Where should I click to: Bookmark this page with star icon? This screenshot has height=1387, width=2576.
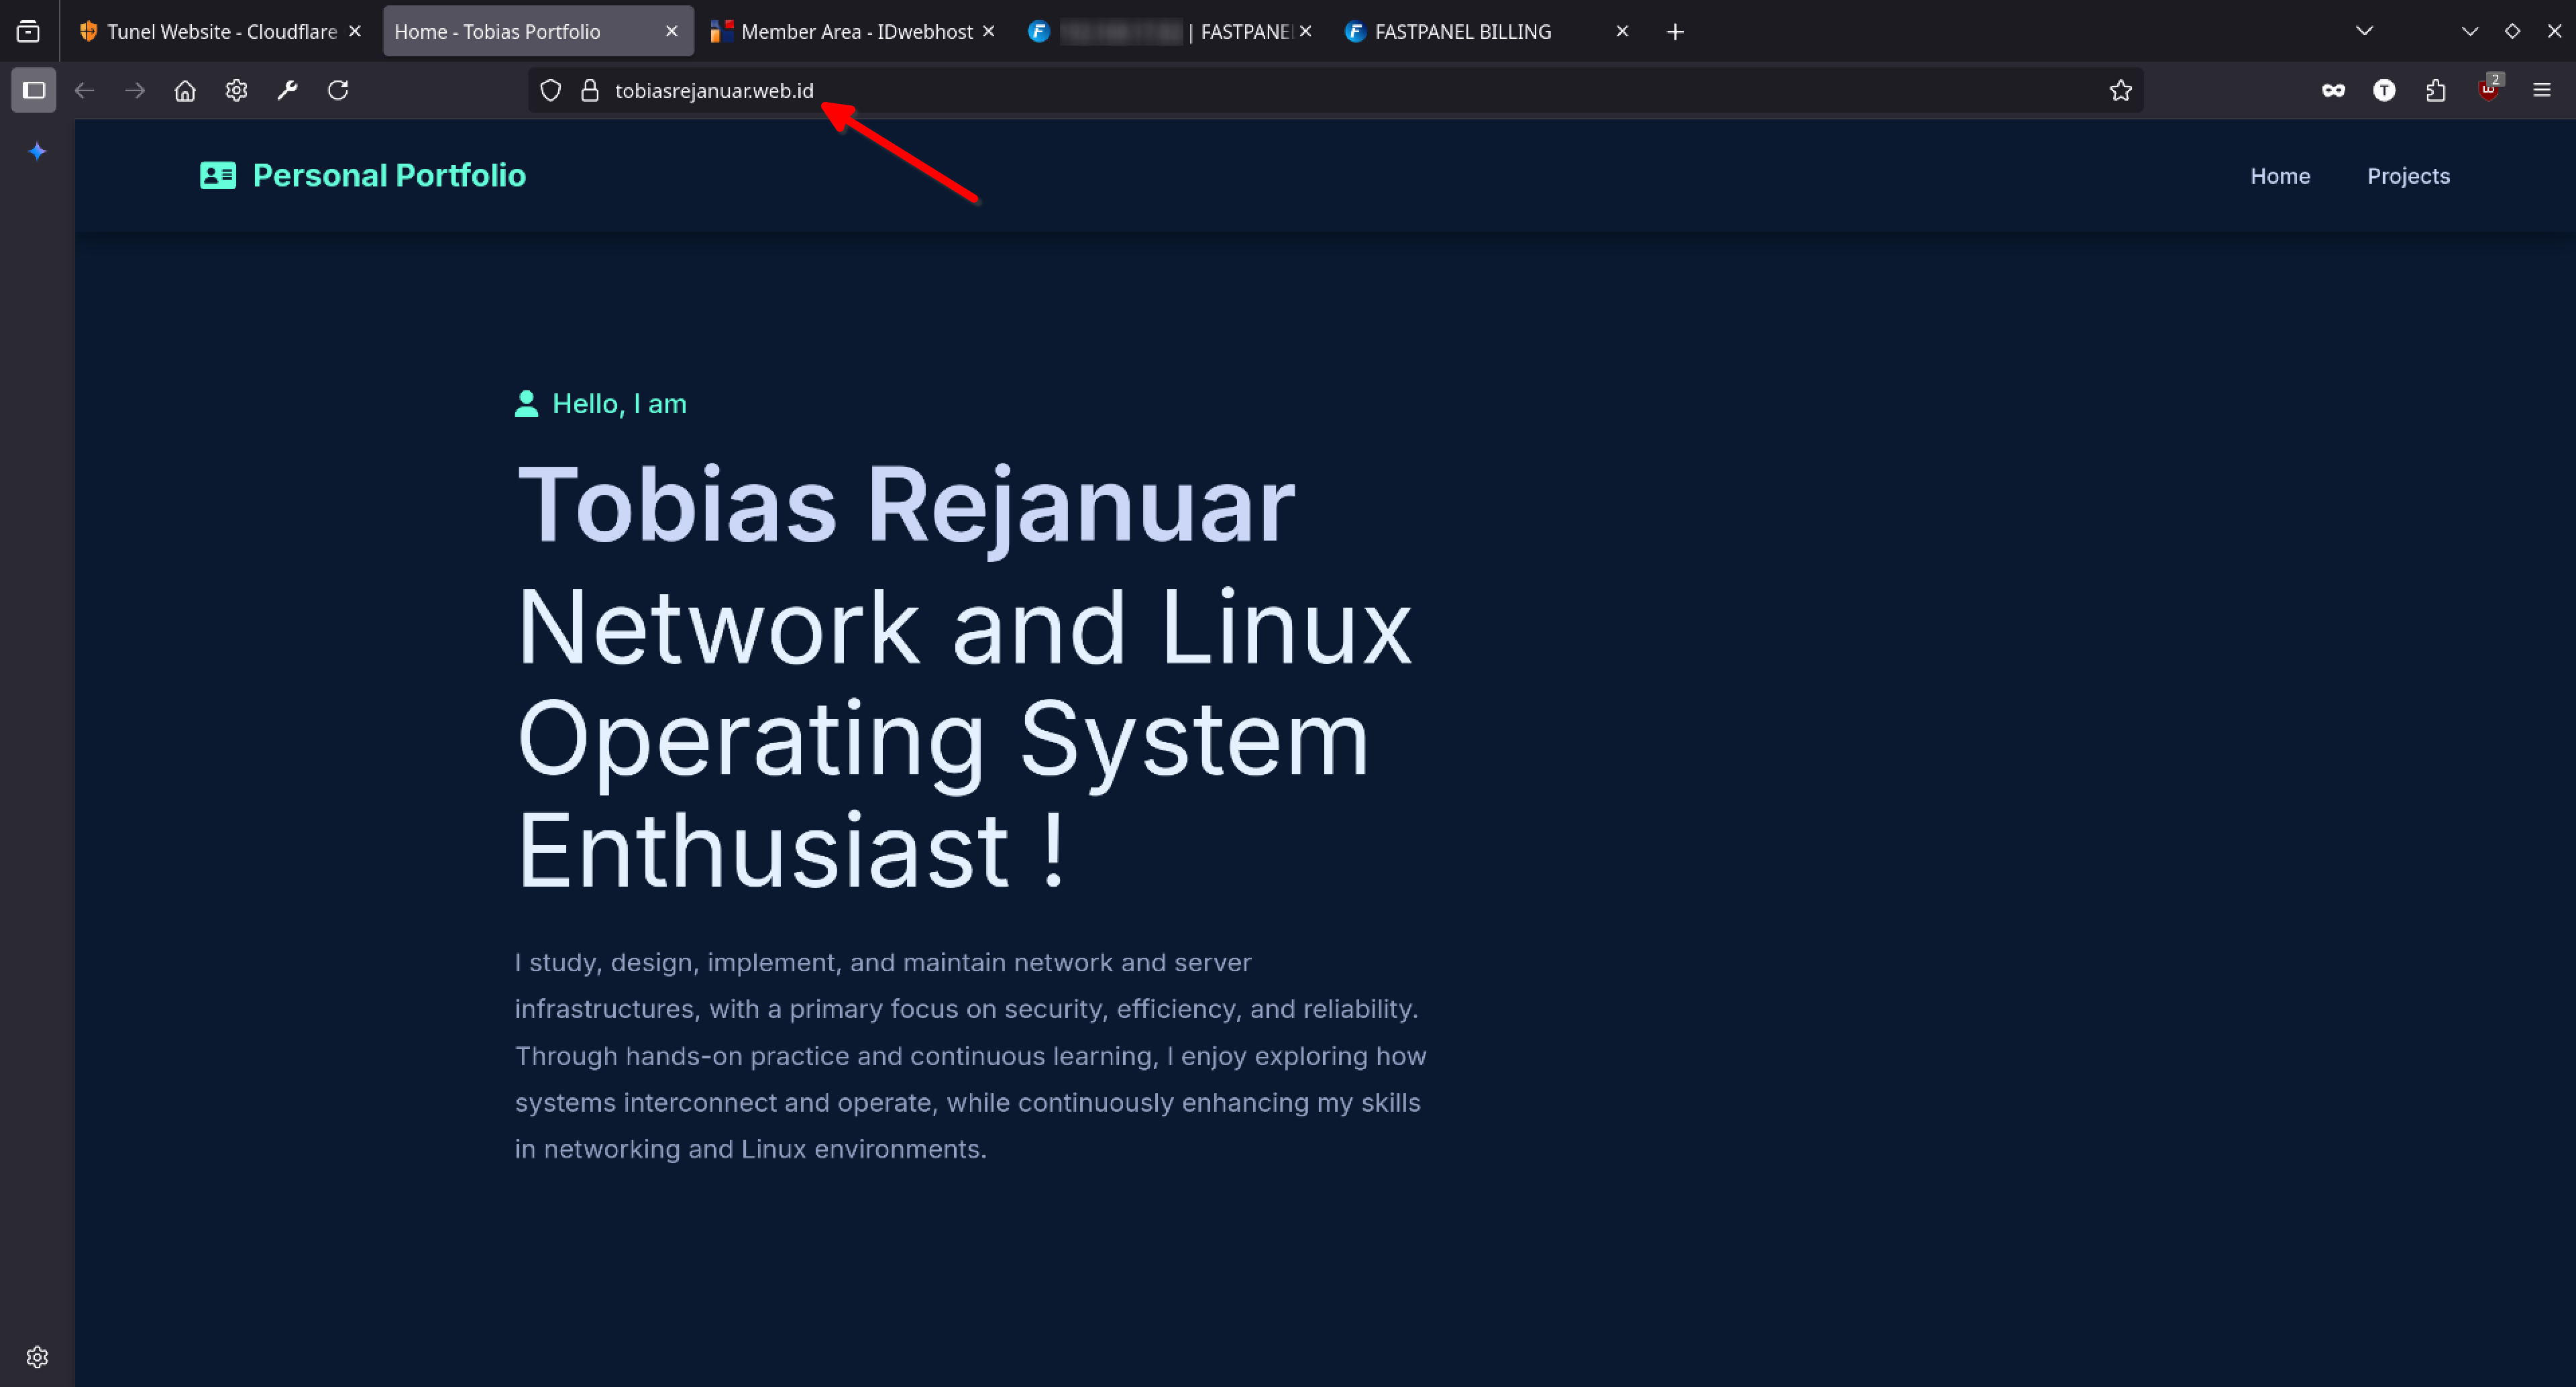click(x=2120, y=90)
